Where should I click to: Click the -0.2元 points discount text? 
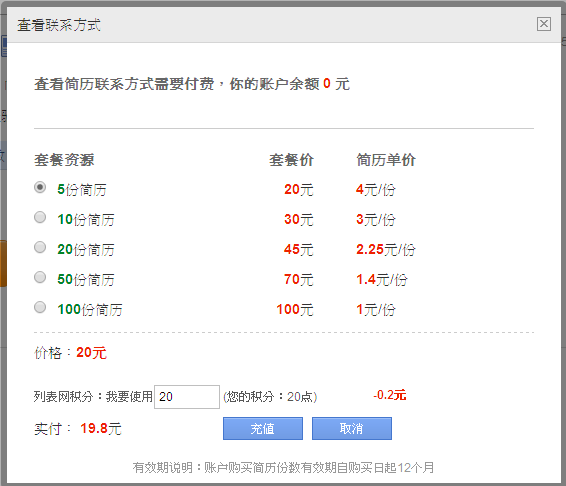390,395
